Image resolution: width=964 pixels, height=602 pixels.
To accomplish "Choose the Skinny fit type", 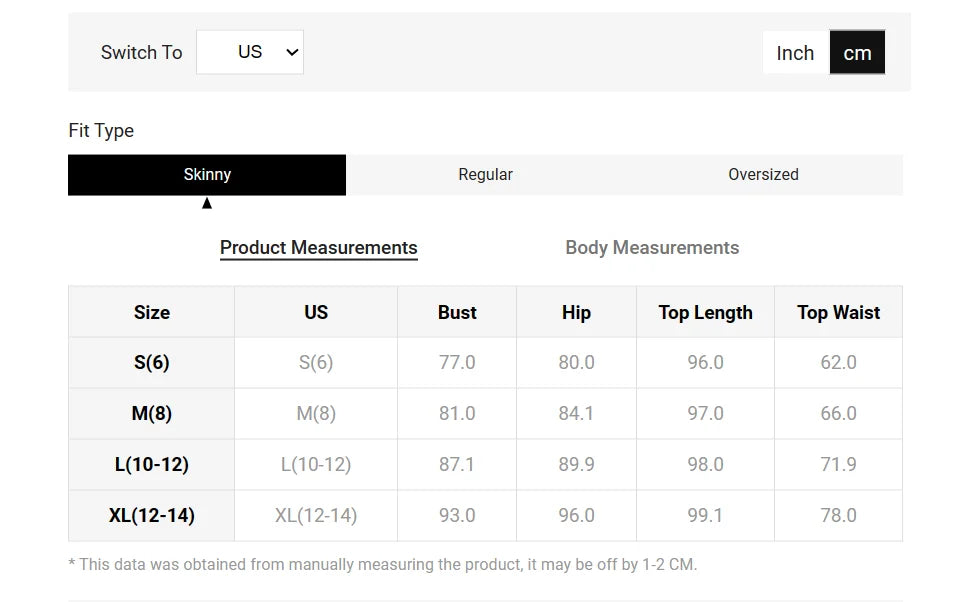I will (x=207, y=175).
